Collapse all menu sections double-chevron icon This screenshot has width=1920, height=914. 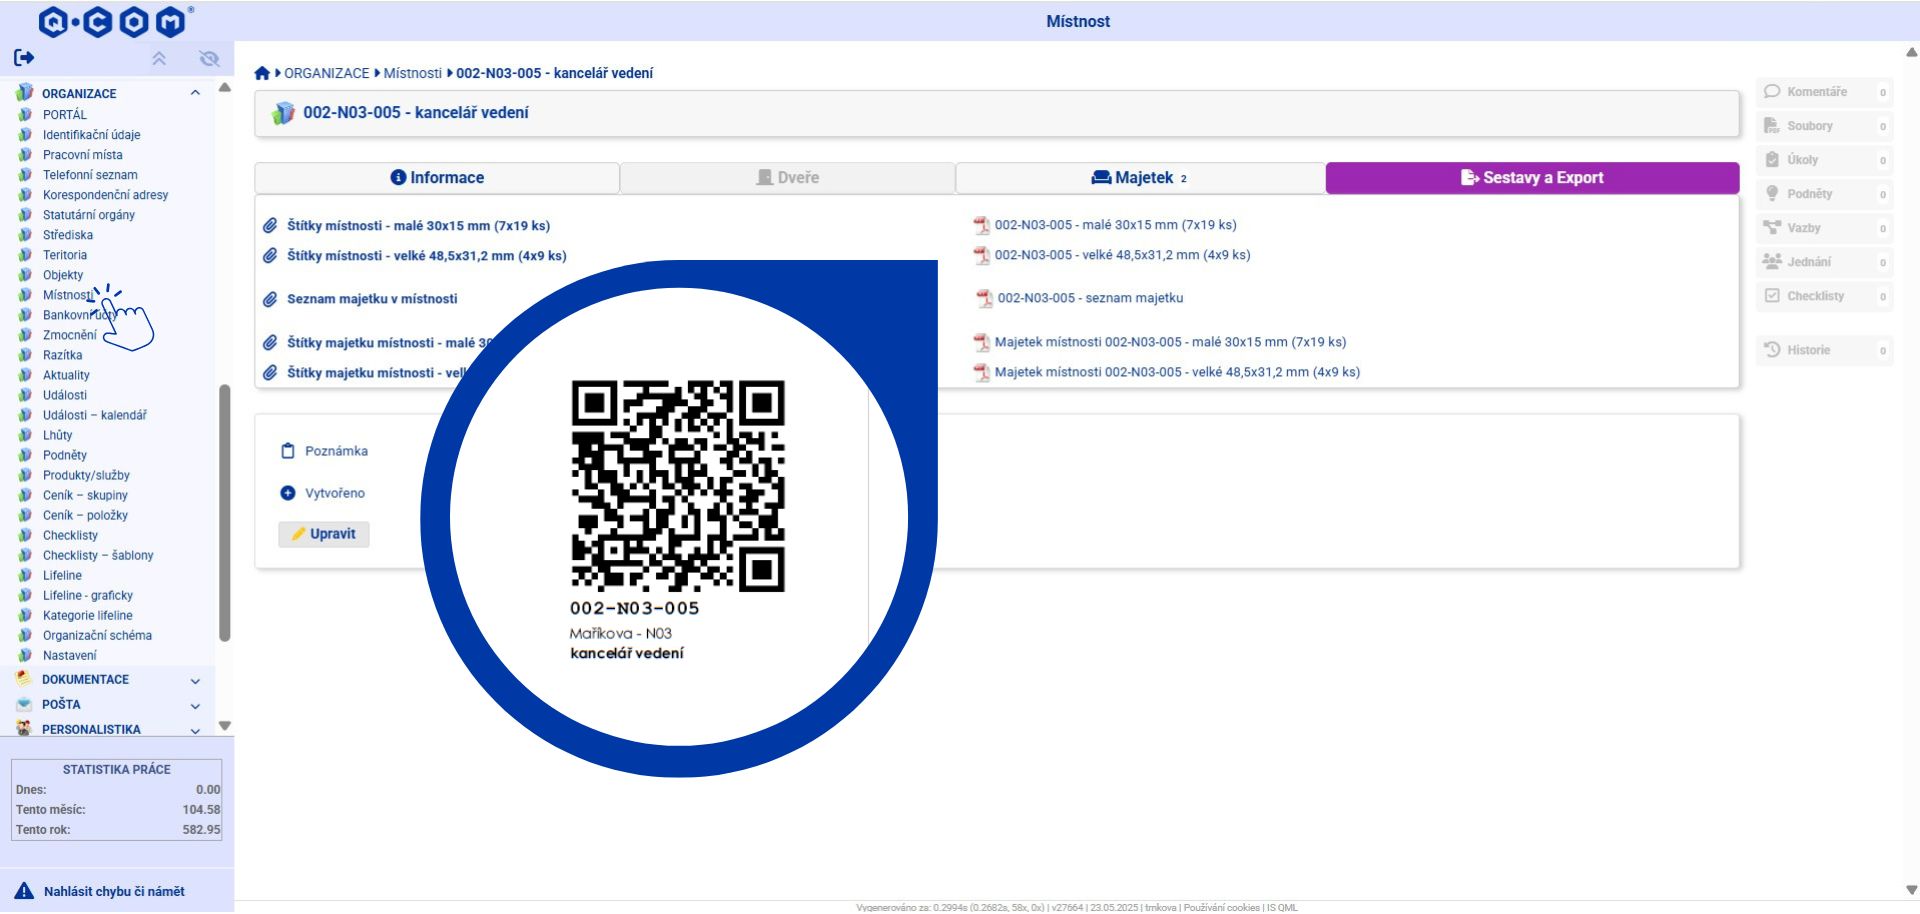coord(159,59)
